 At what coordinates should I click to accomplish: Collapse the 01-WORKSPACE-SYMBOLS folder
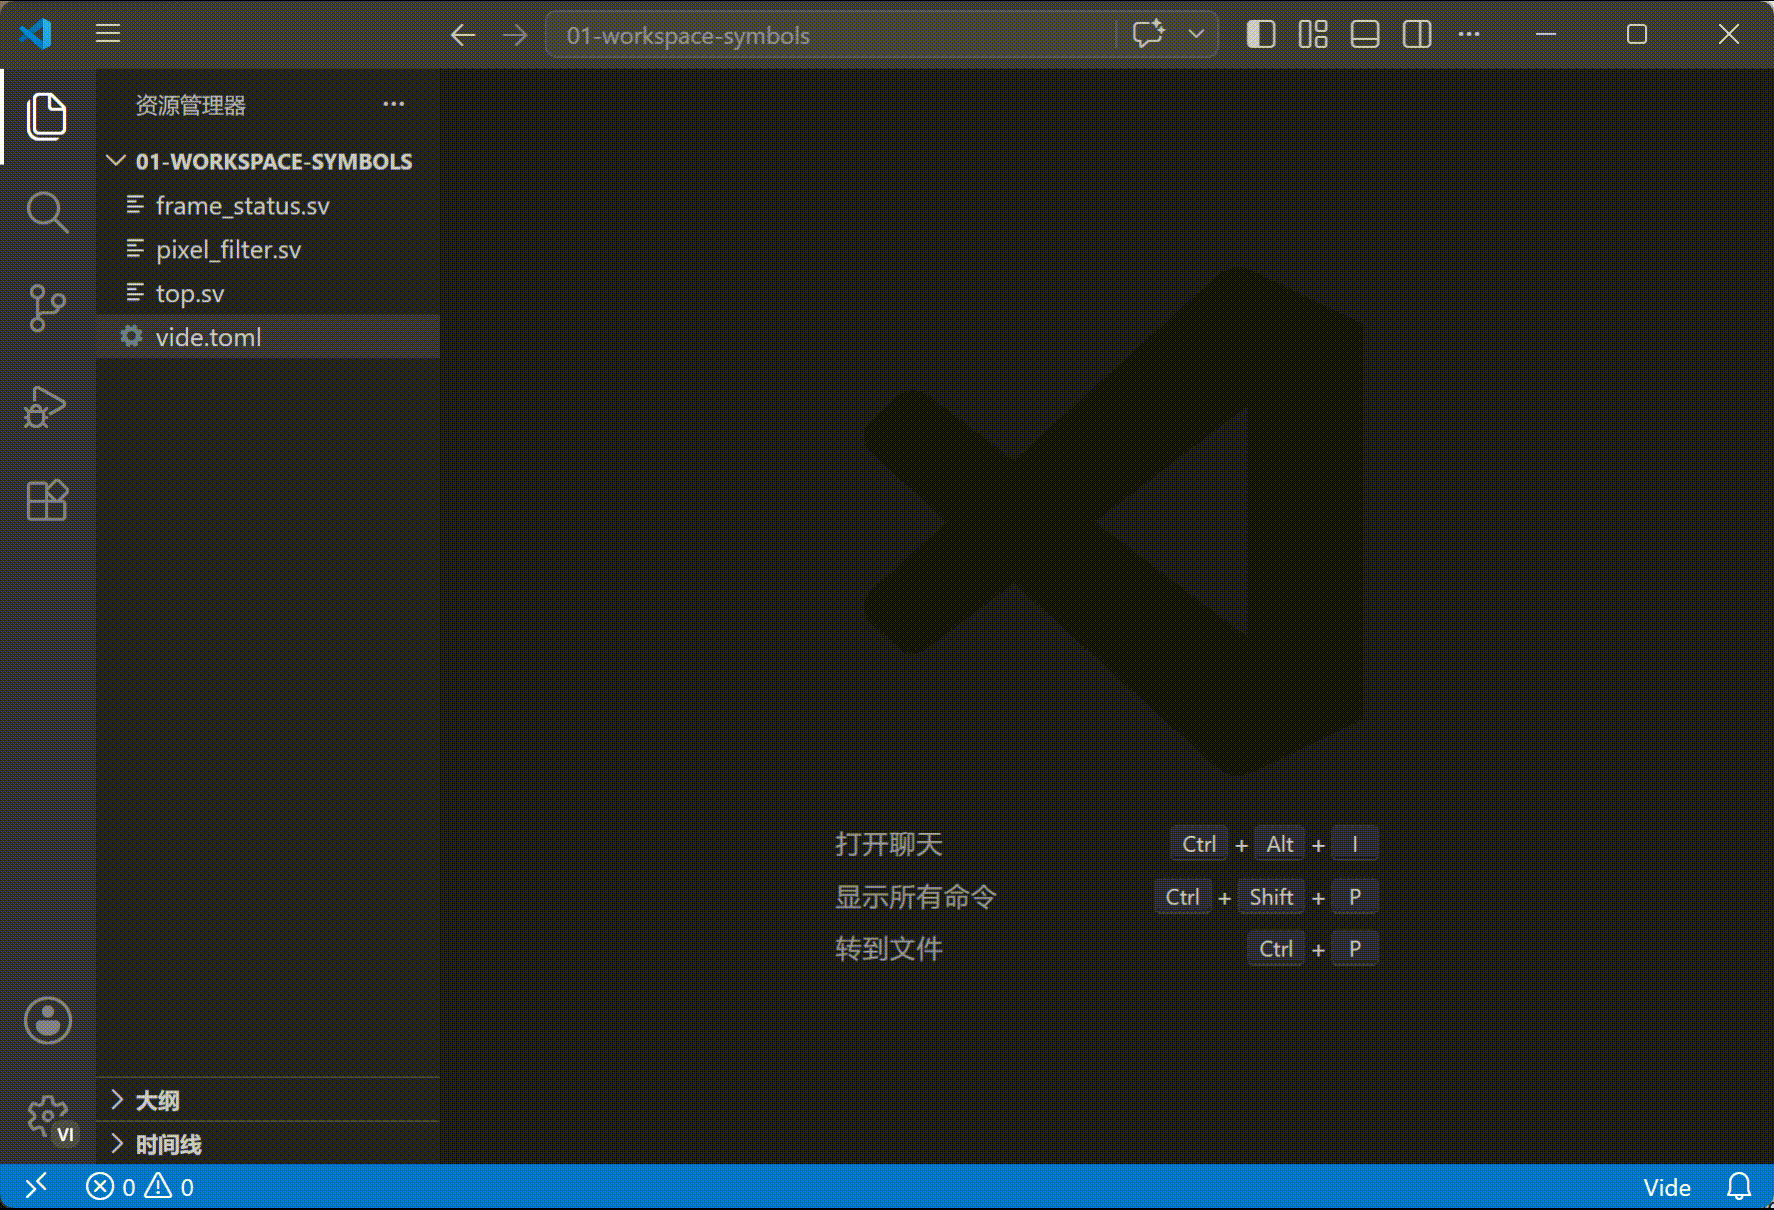(x=268, y=161)
